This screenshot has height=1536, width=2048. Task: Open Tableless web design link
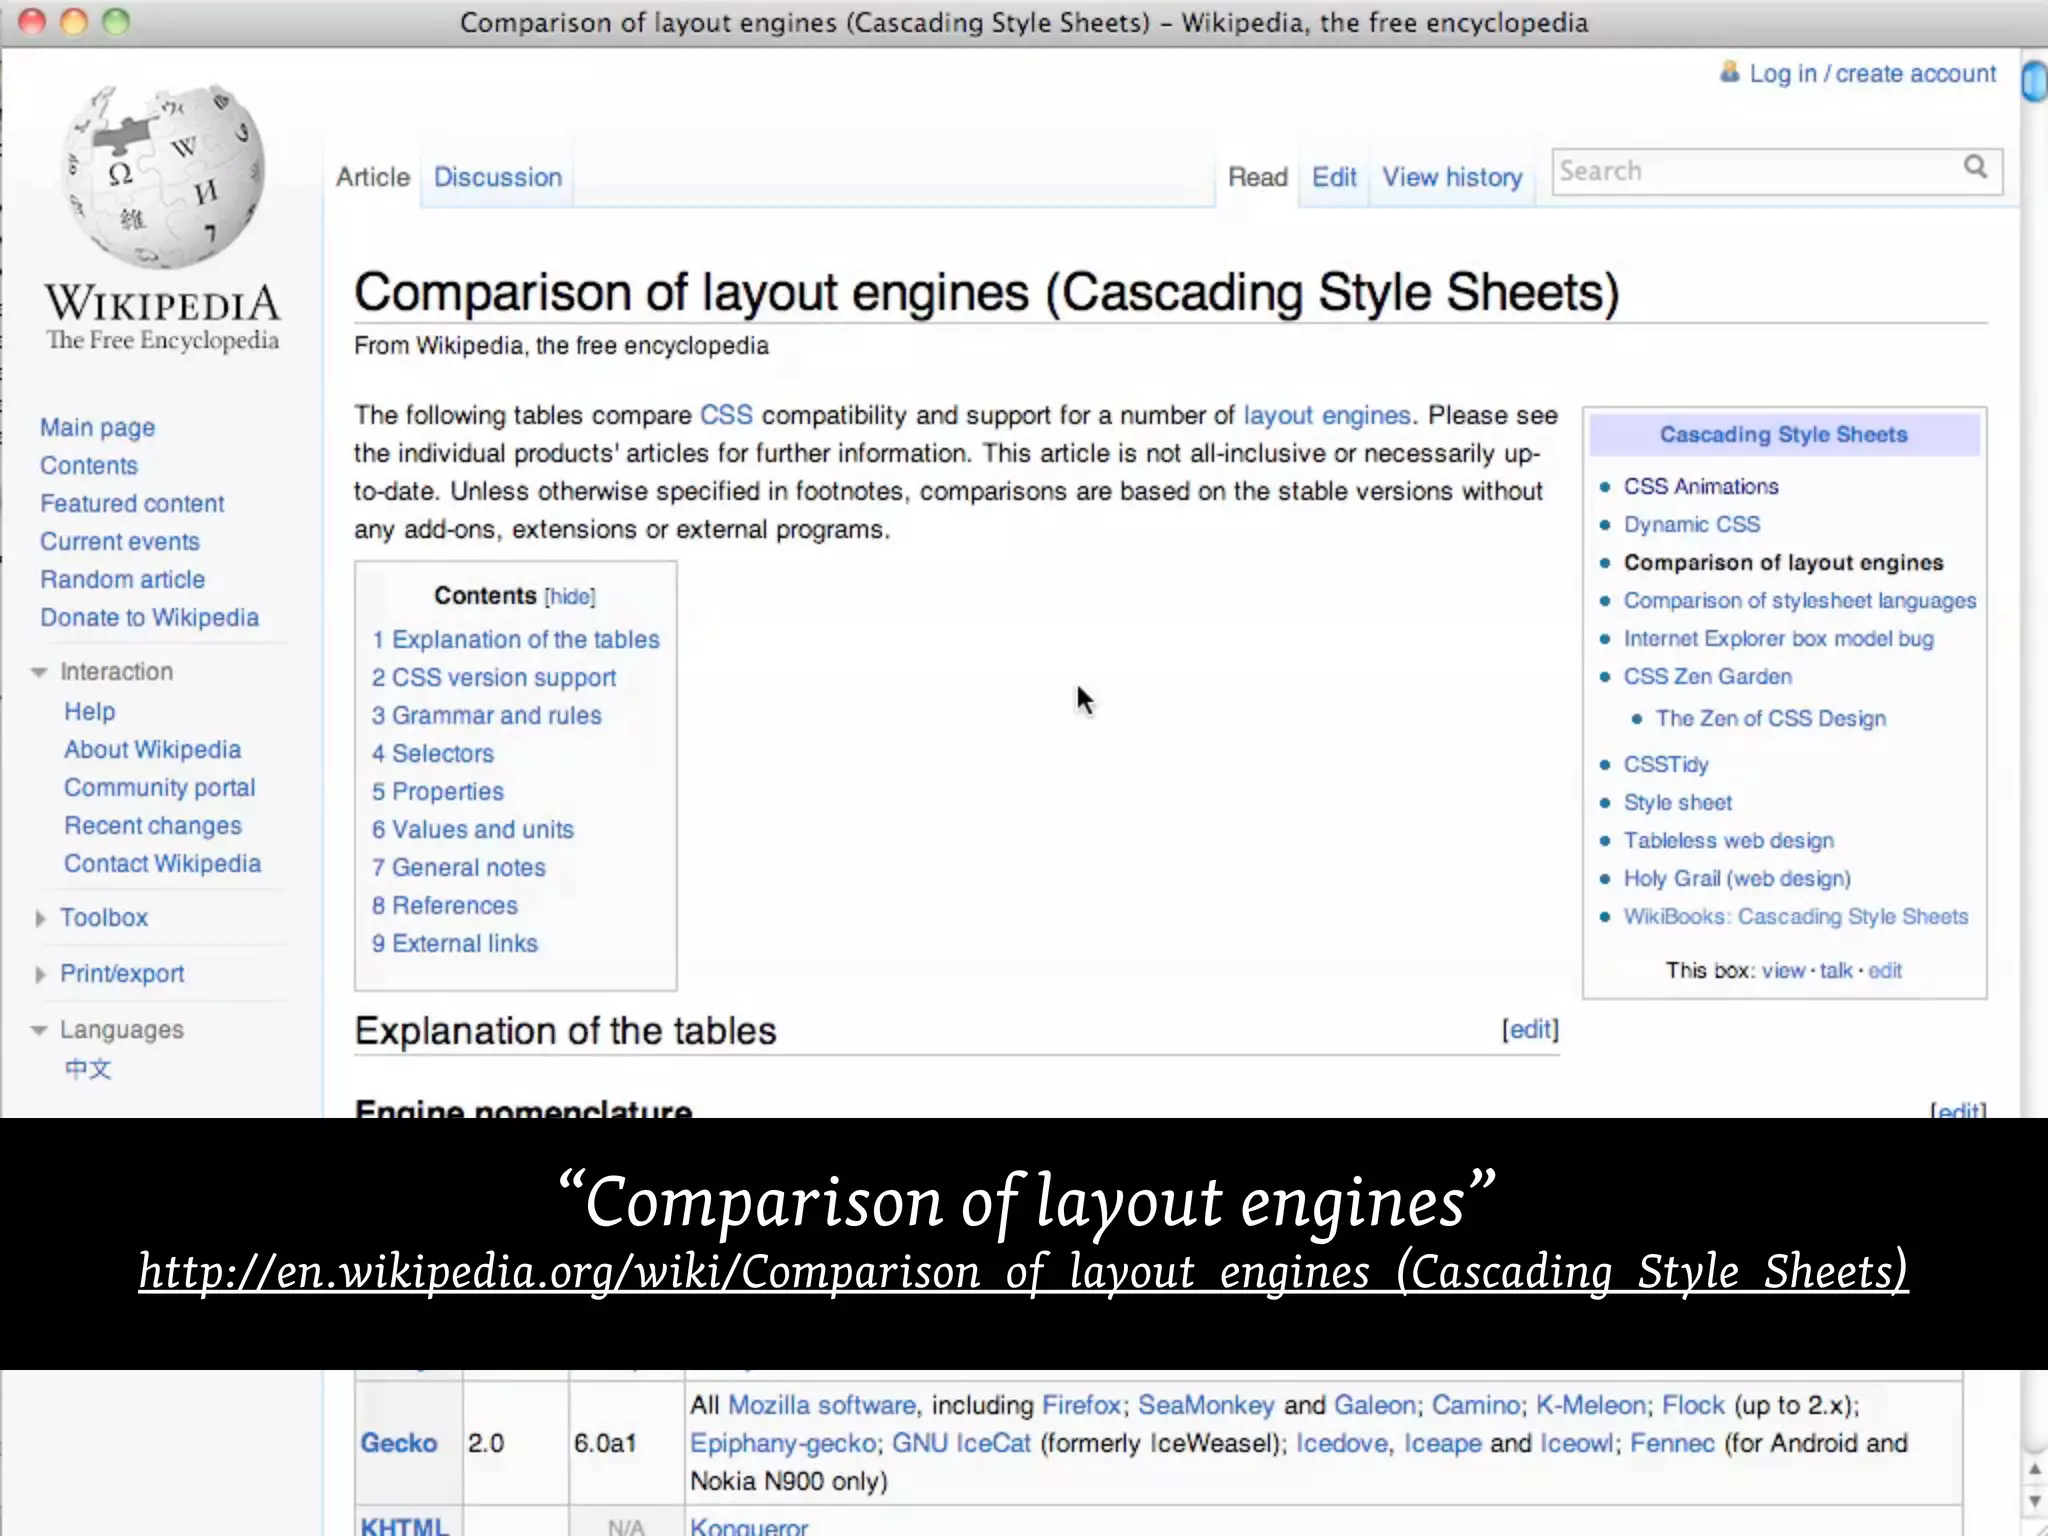[x=1728, y=840]
